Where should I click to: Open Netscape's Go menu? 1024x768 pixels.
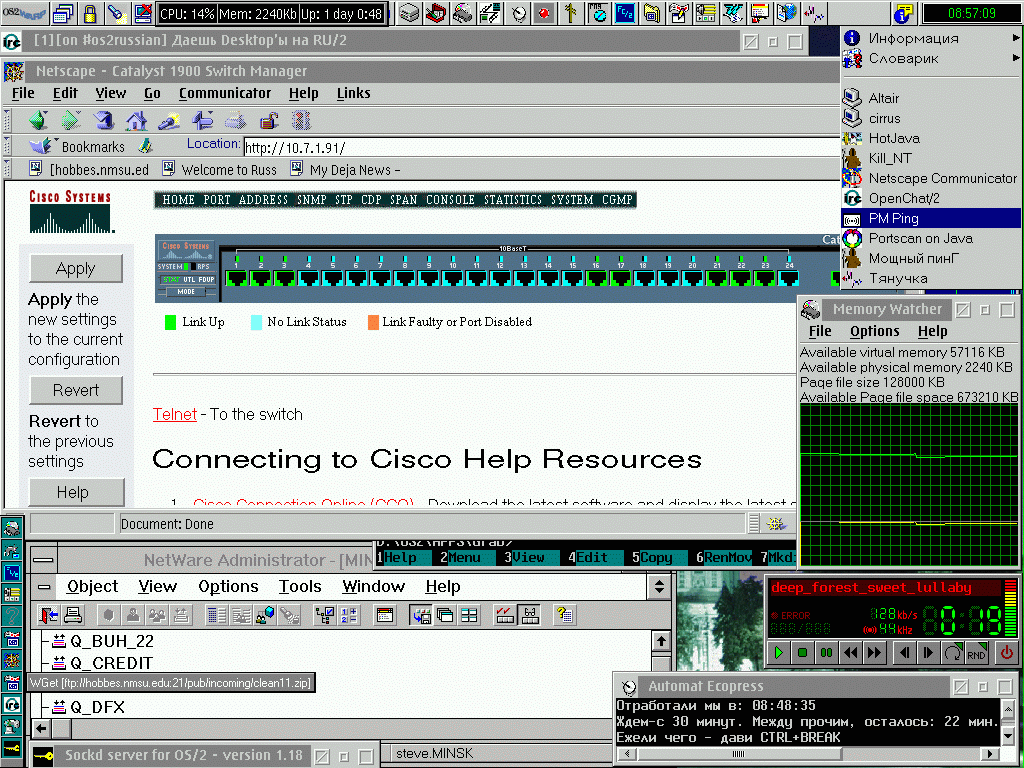[x=152, y=93]
